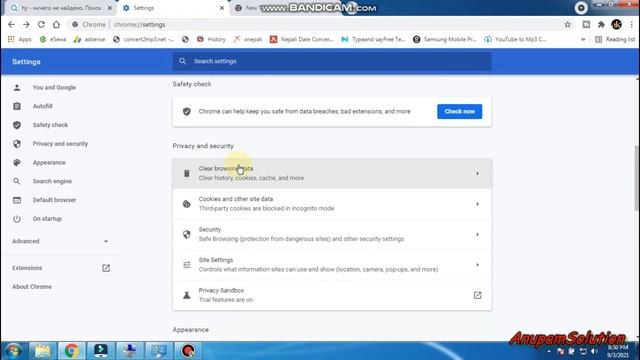Expand Clear browsing data arrow
640x360 pixels.
[x=477, y=173]
